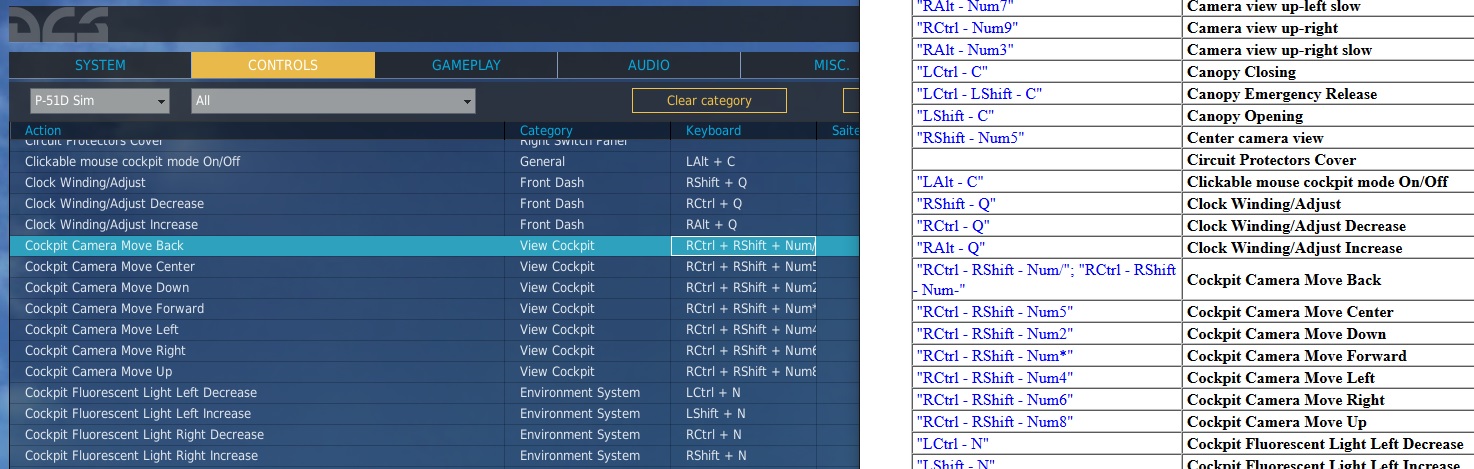1474x469 pixels.
Task: Select the Cockpit Camera Move Forward row
Action: (435, 308)
